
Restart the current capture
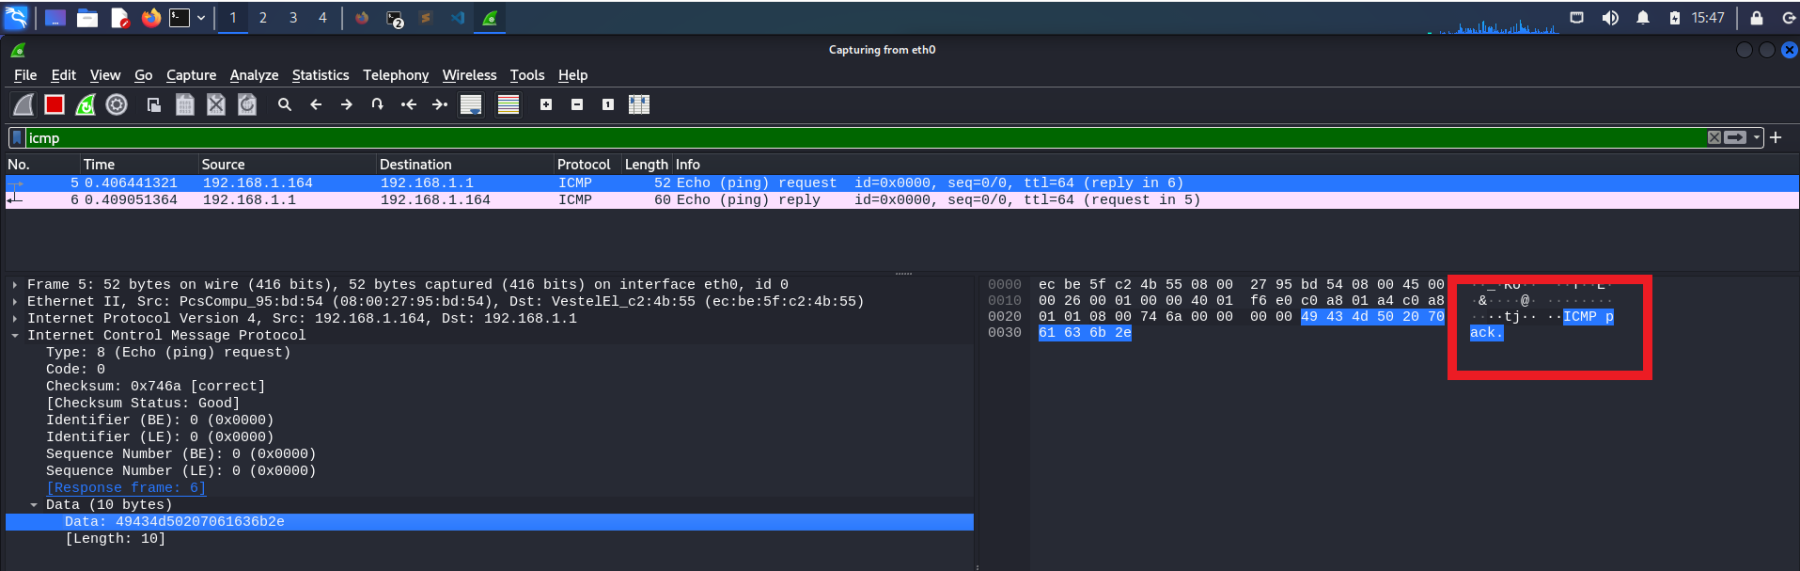tap(86, 105)
